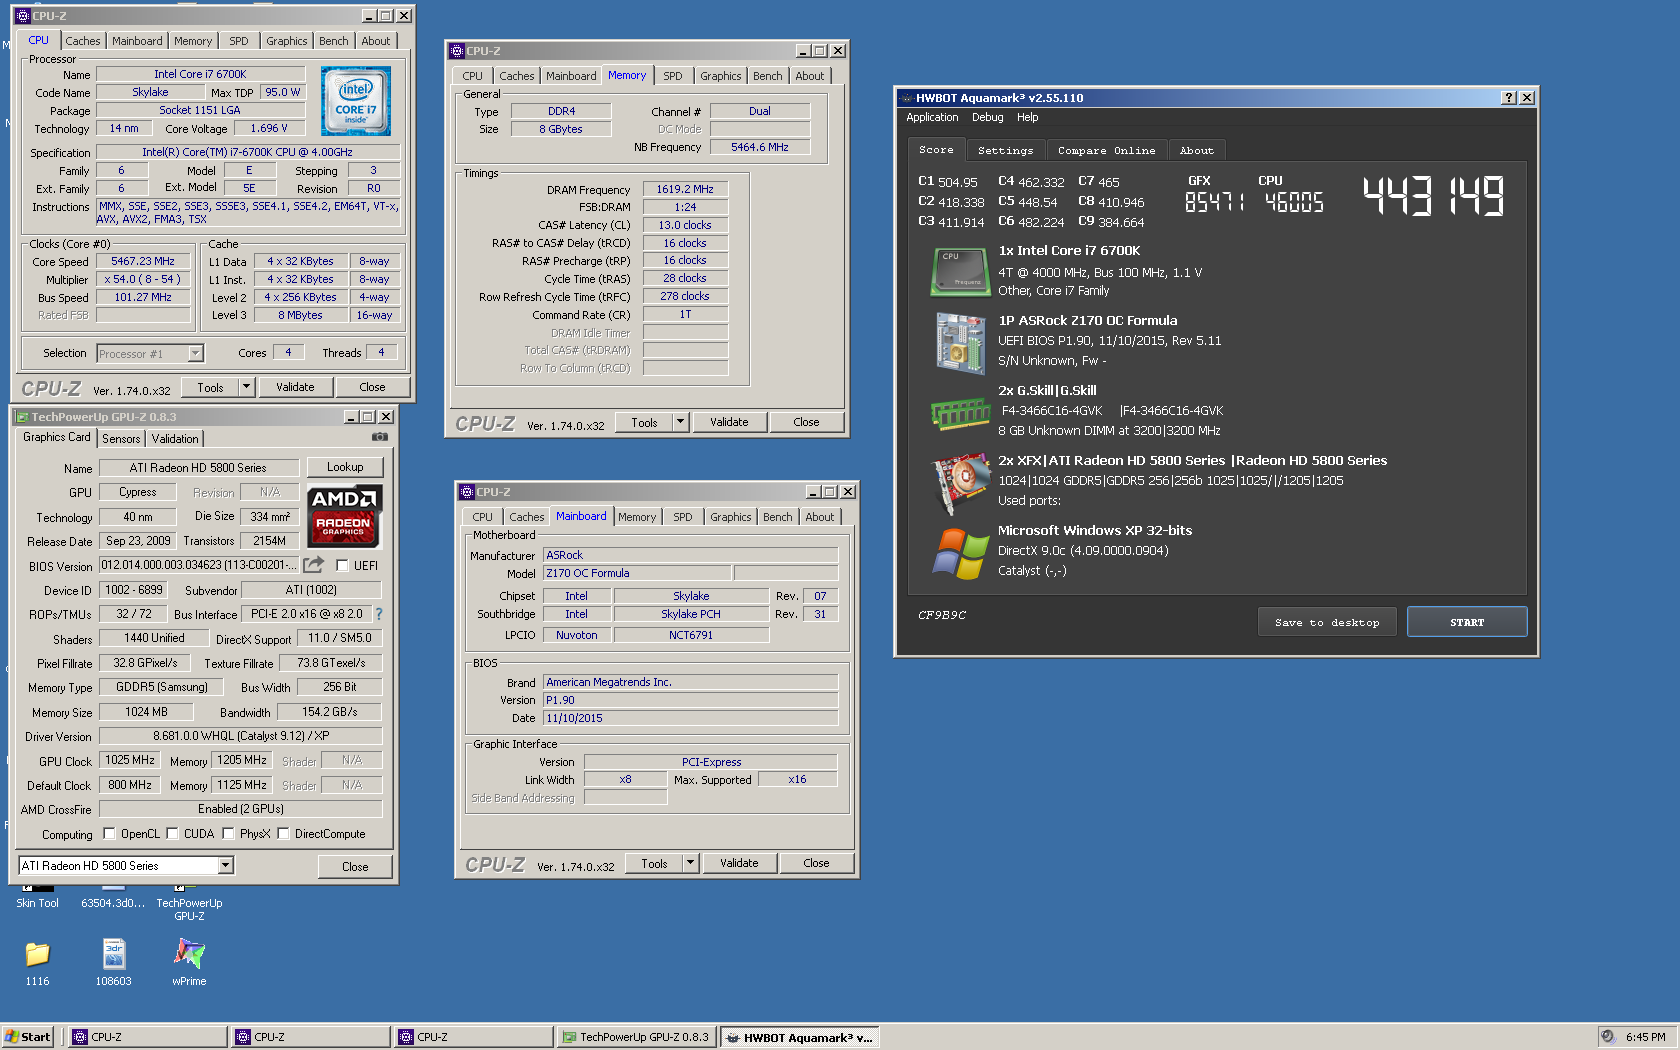Screen dimensions: 1680x1050
Task: Click the CPU chip icon in Aquamark
Action: point(960,272)
